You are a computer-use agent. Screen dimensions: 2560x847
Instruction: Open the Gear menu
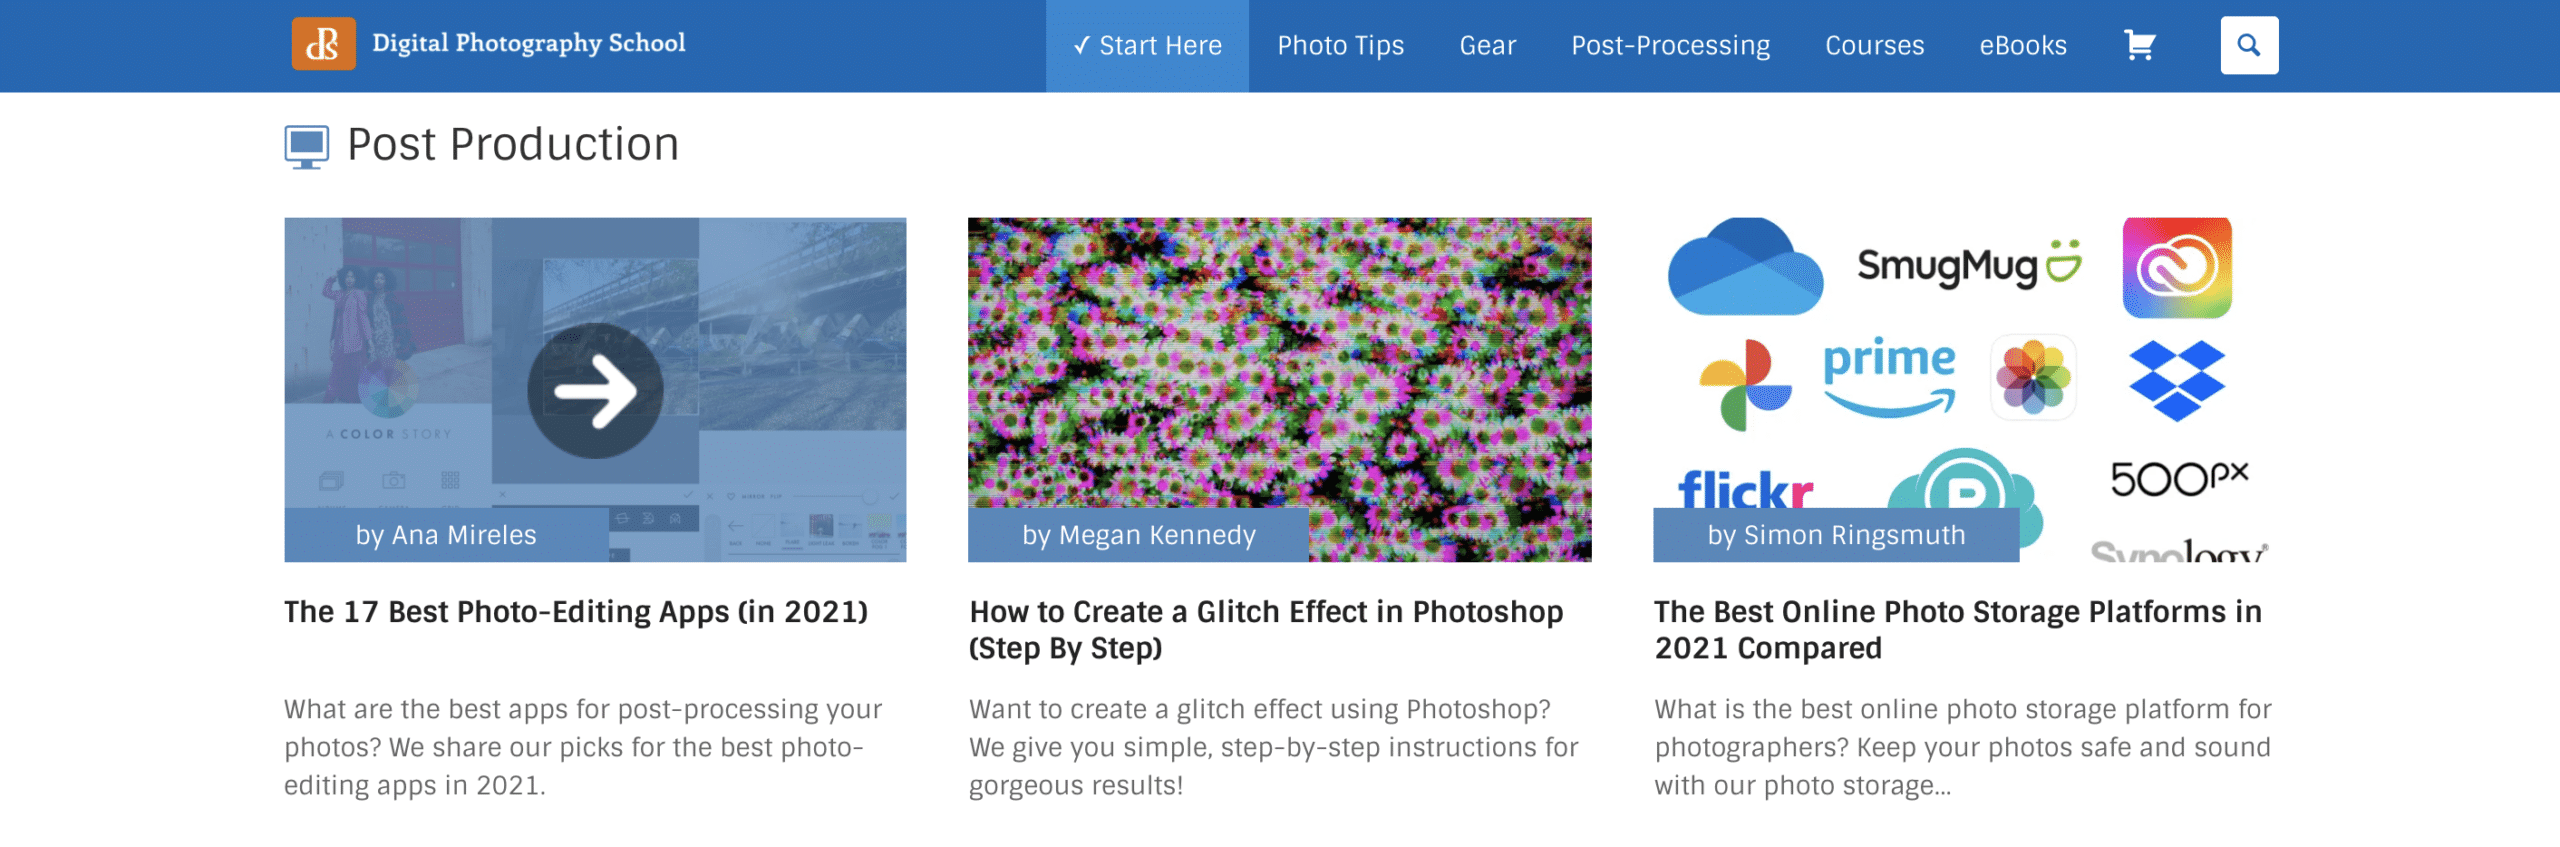point(1487,46)
